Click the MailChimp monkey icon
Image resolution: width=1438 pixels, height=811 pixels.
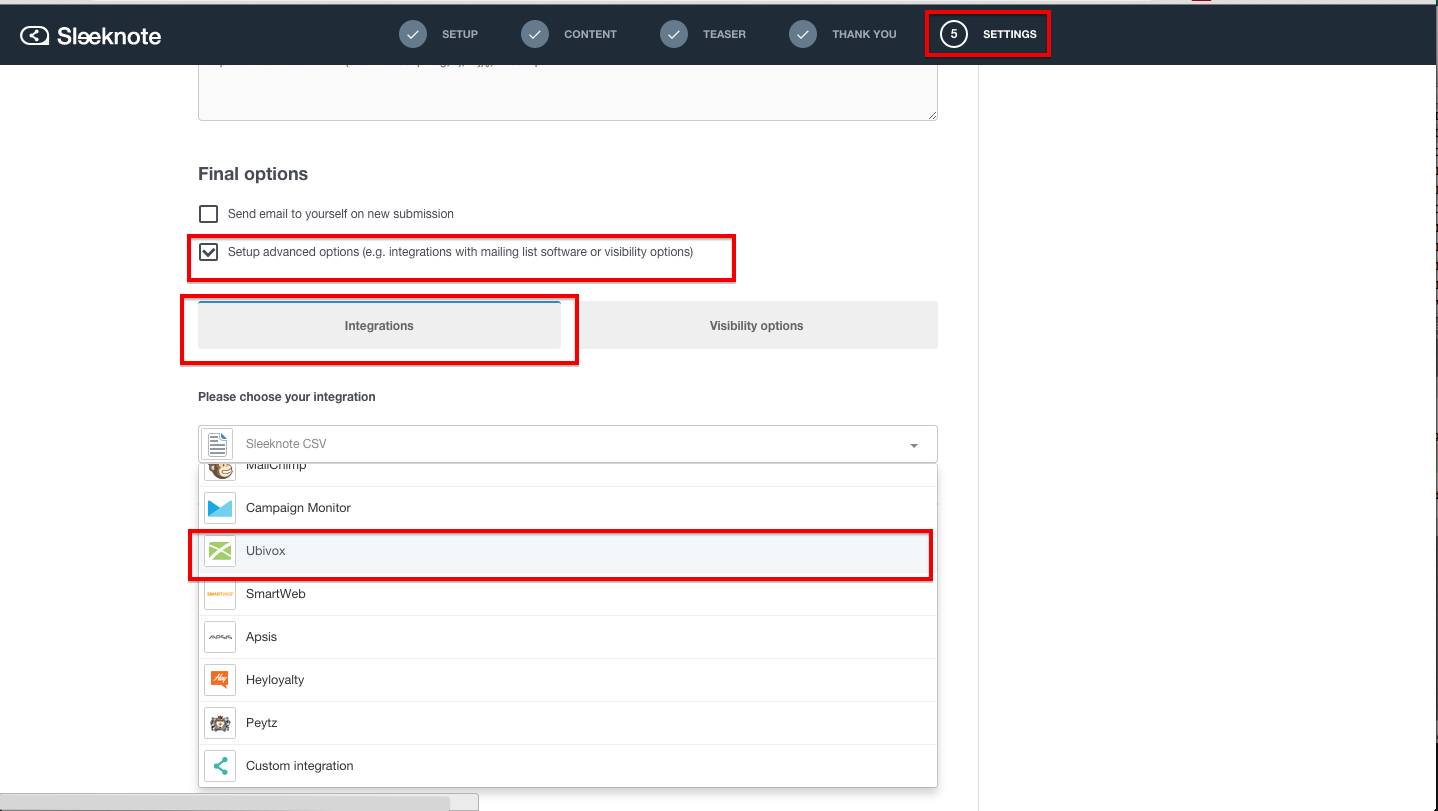(x=220, y=470)
